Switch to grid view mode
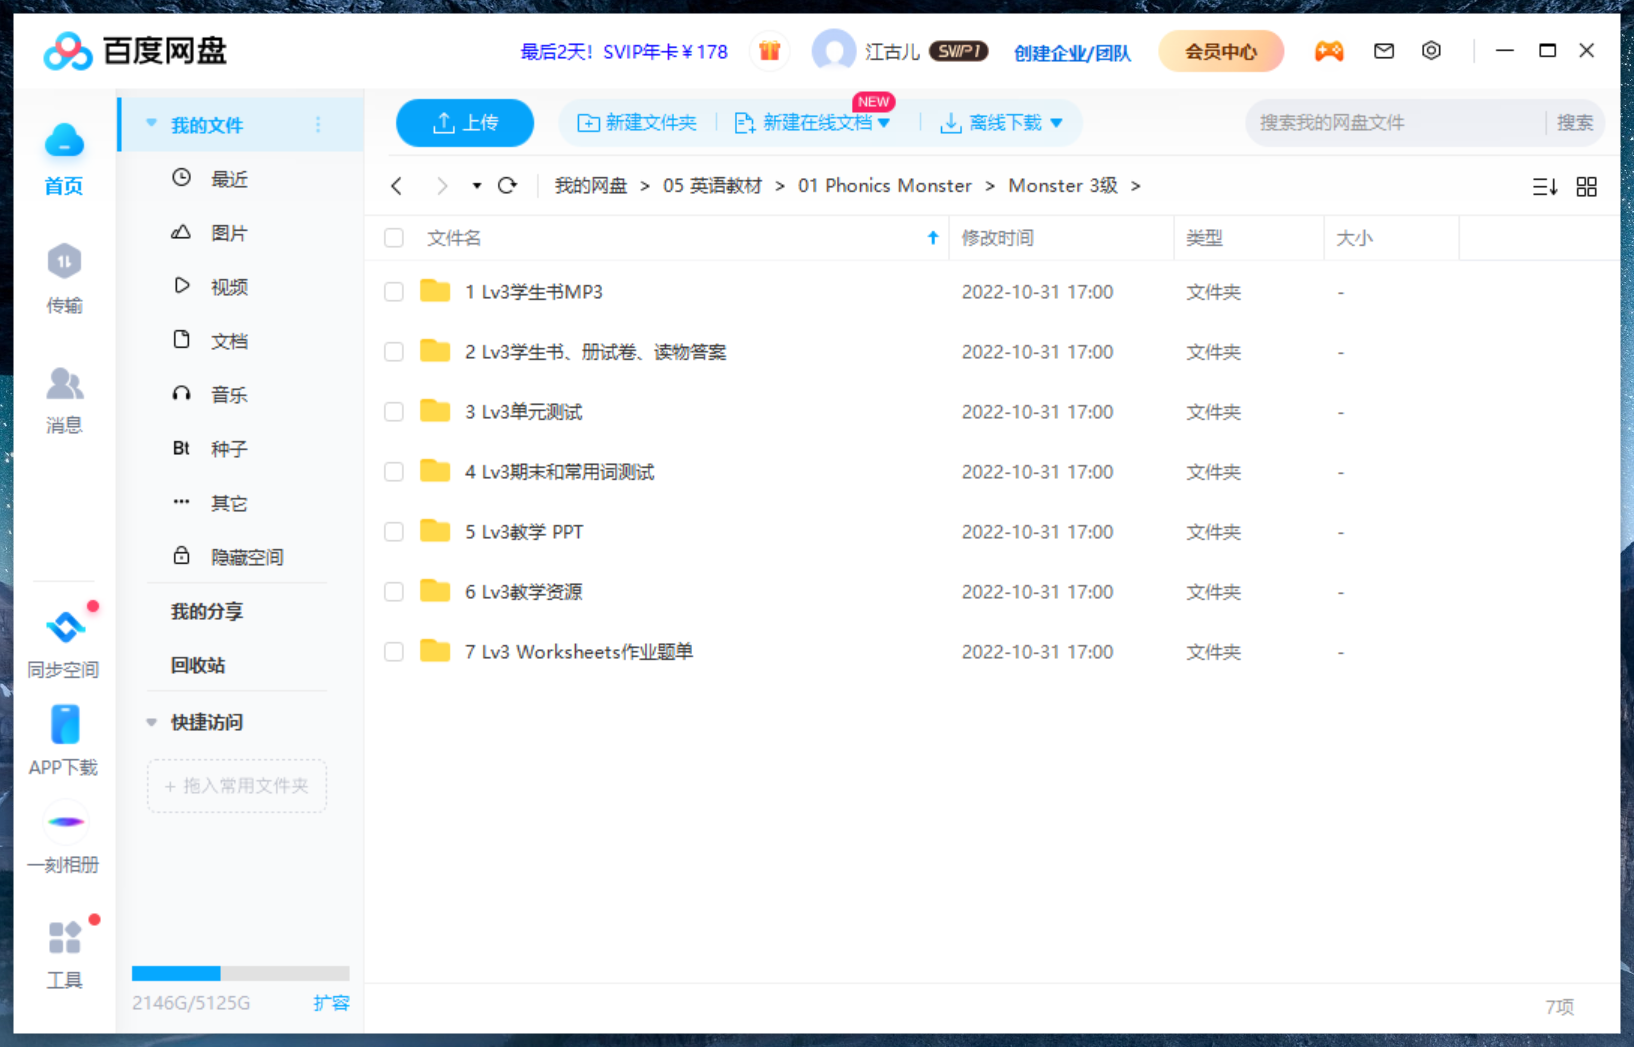The height and width of the screenshot is (1047, 1634). coord(1586,186)
